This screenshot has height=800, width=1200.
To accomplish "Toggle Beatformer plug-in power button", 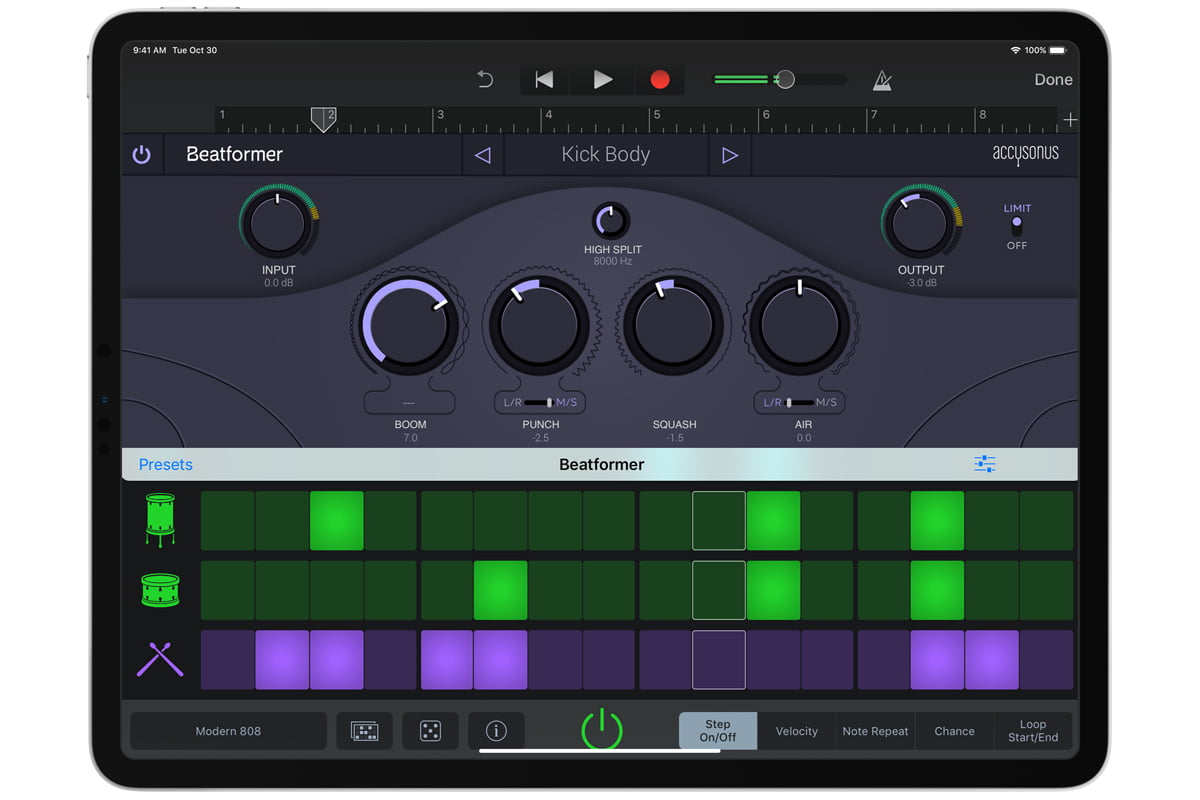I will (141, 155).
